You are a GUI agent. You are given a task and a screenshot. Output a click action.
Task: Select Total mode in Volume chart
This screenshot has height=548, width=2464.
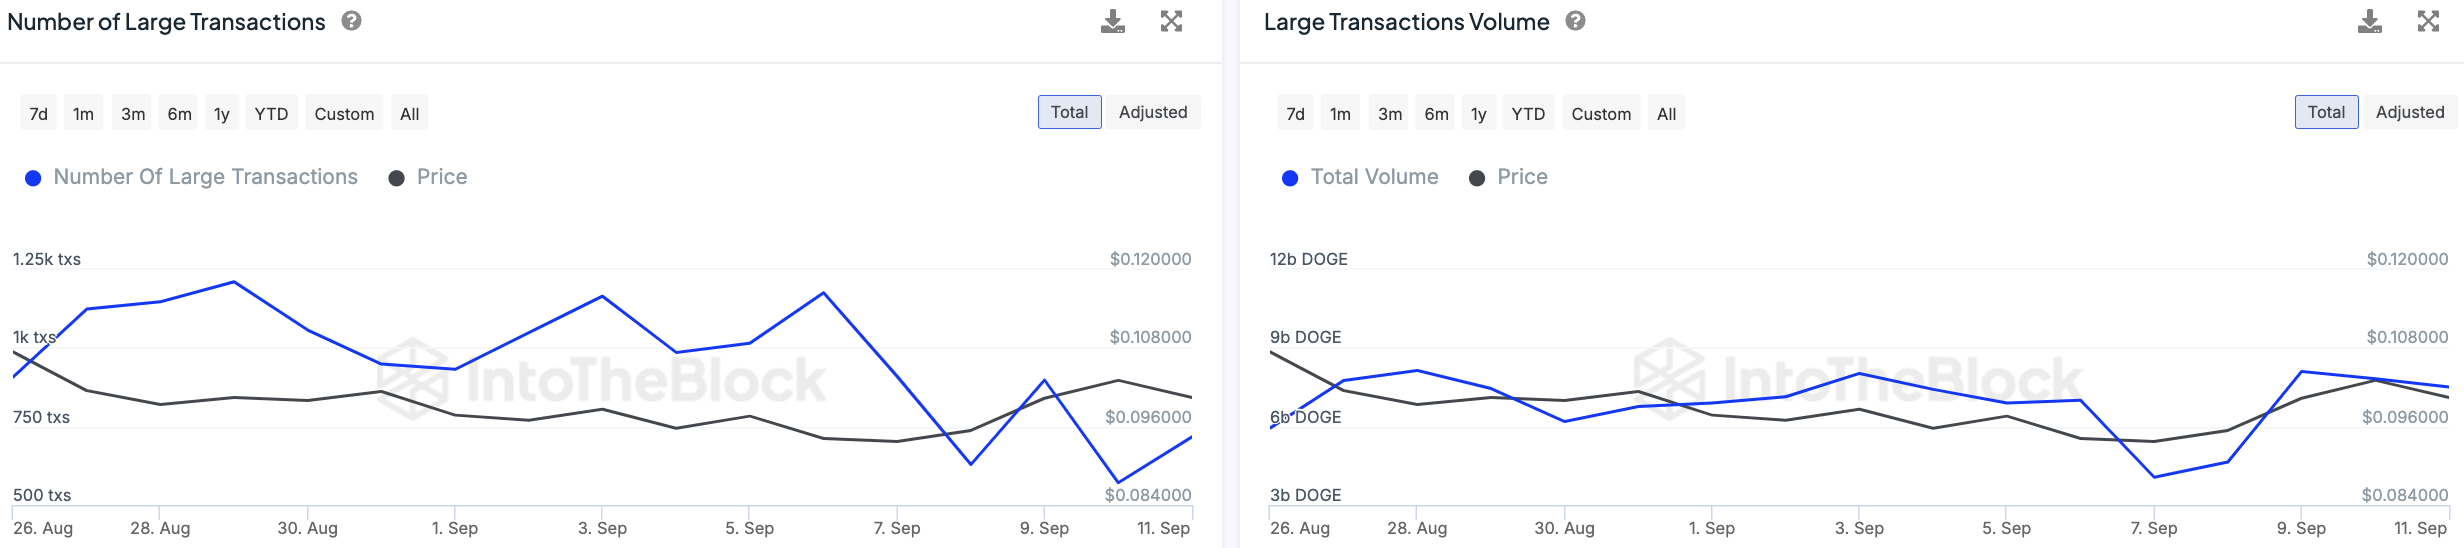tap(2325, 113)
